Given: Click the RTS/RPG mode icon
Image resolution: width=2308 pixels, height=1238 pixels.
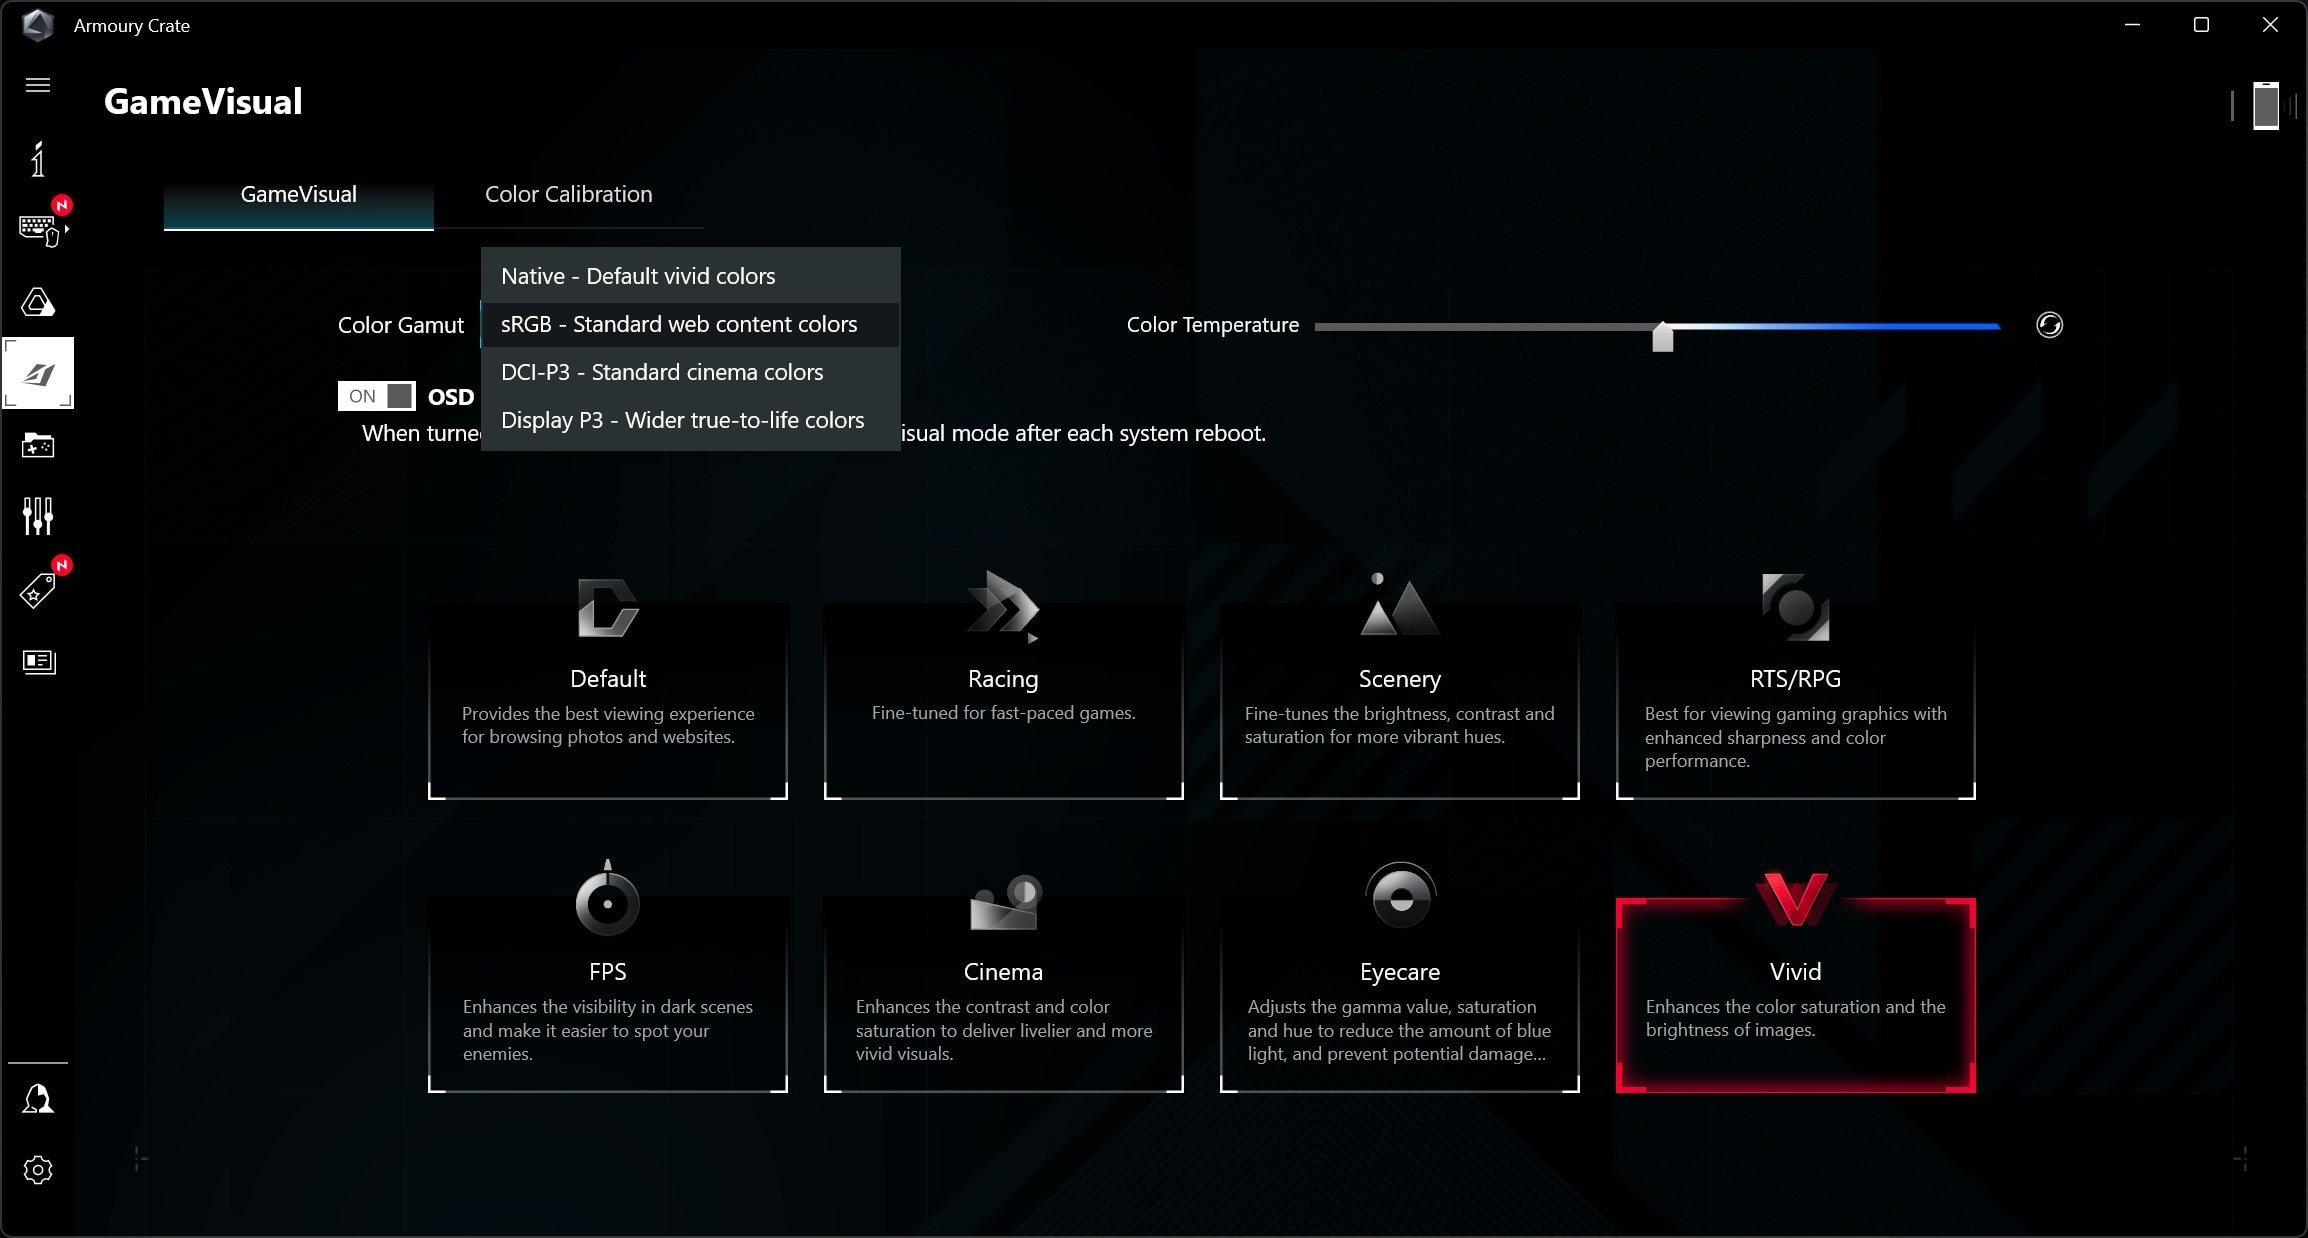Looking at the screenshot, I should 1795,607.
